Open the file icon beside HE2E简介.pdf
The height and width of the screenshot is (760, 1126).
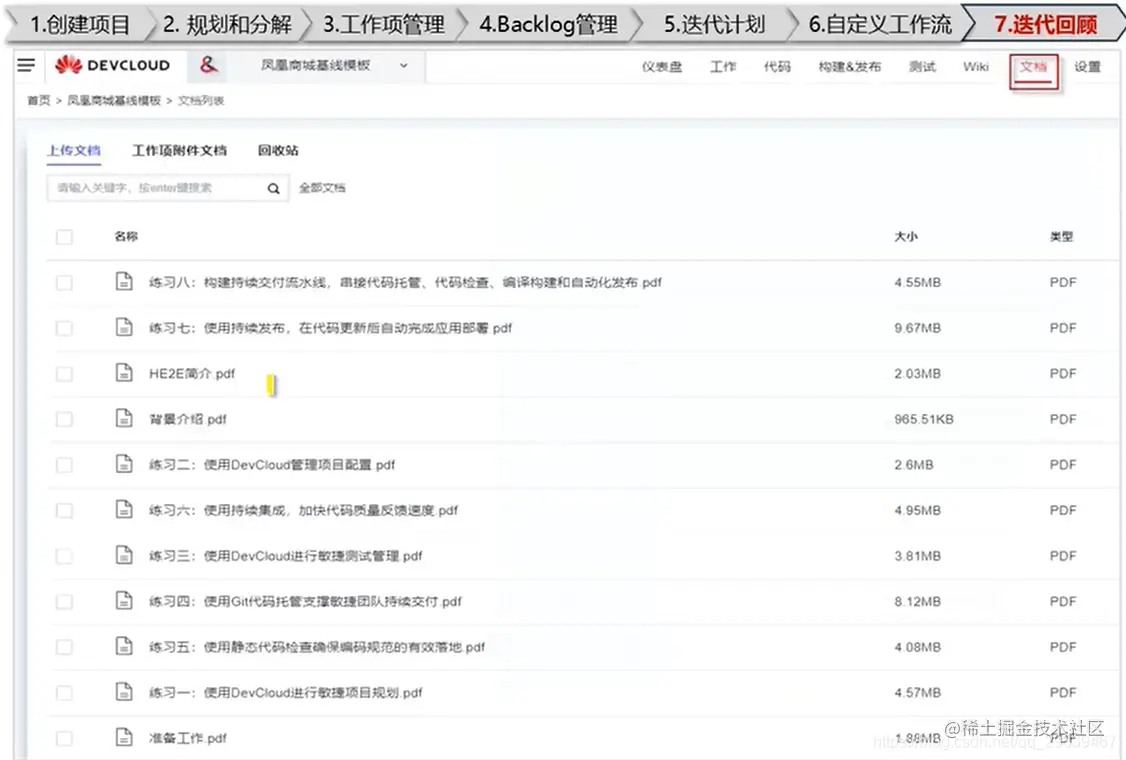pos(124,373)
